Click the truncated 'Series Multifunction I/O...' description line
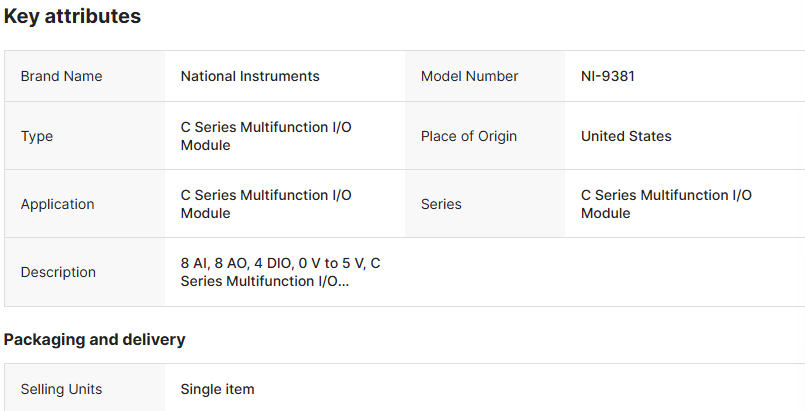 click(x=265, y=282)
